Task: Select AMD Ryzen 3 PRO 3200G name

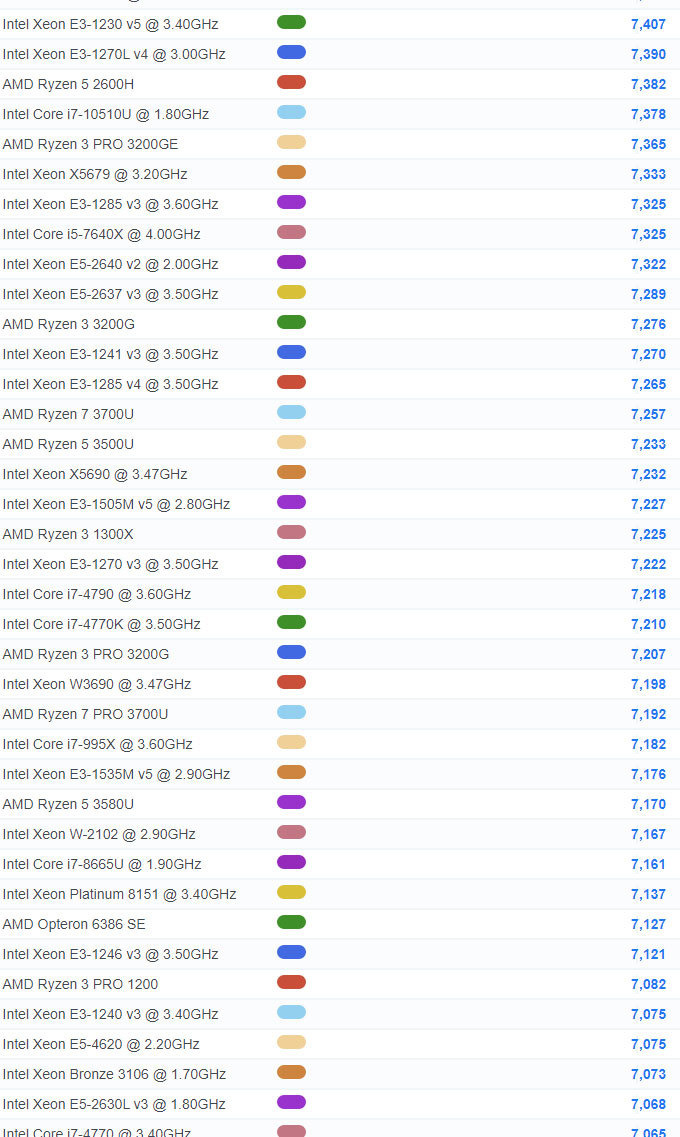Action: (86, 654)
